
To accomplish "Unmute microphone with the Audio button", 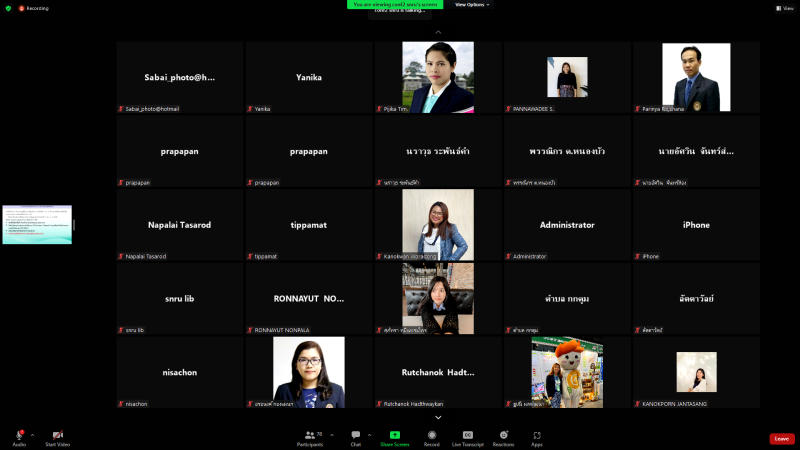I will point(18,436).
